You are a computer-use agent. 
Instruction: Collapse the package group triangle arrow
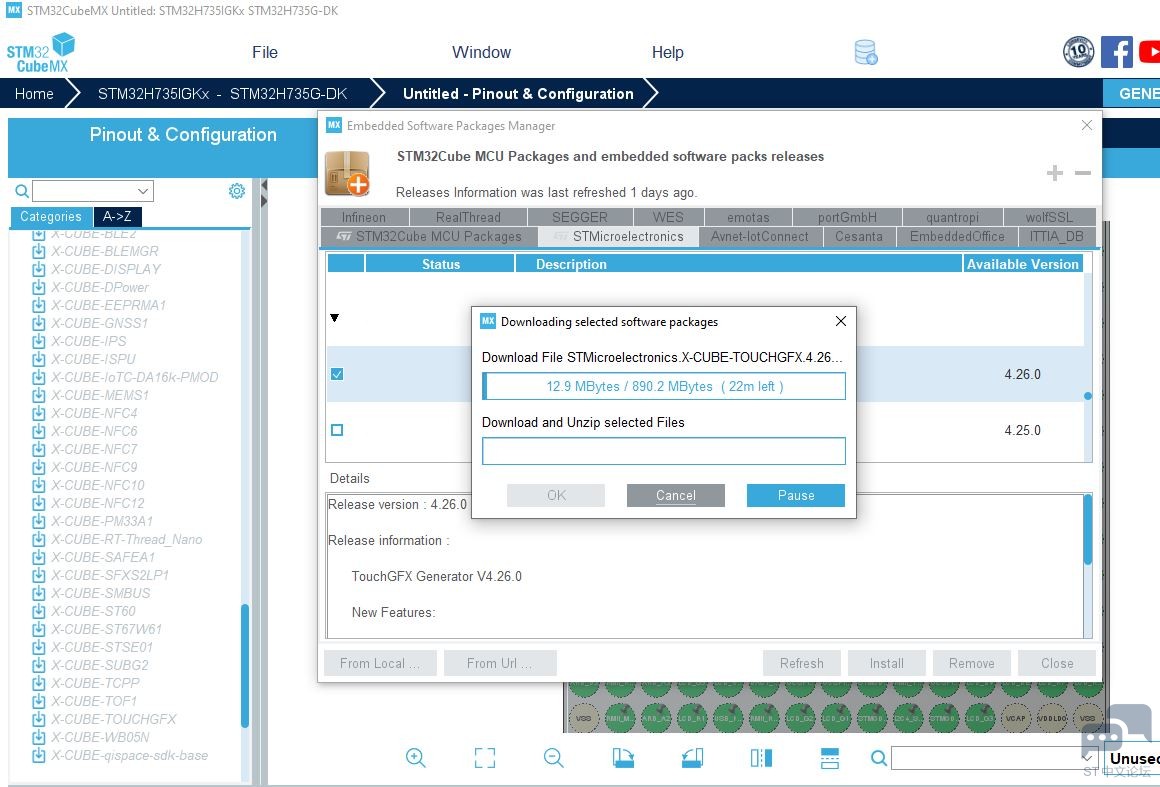coord(335,318)
